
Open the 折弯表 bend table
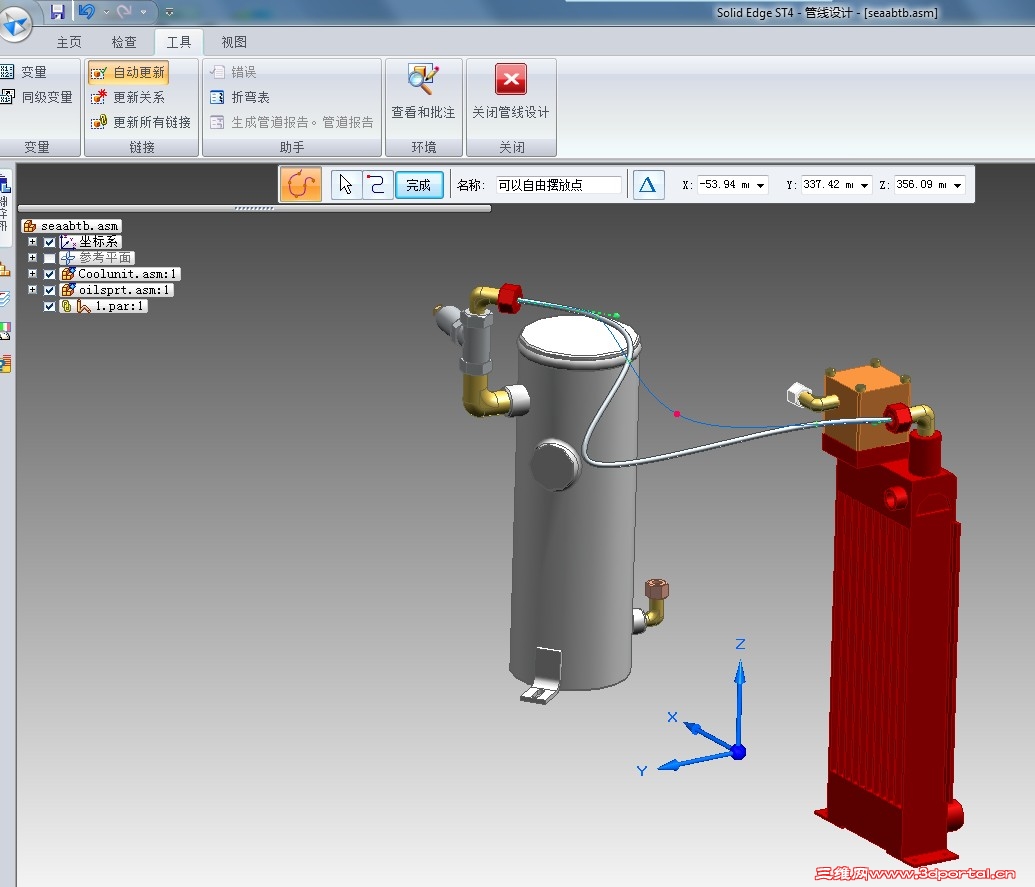pyautogui.click(x=240, y=97)
